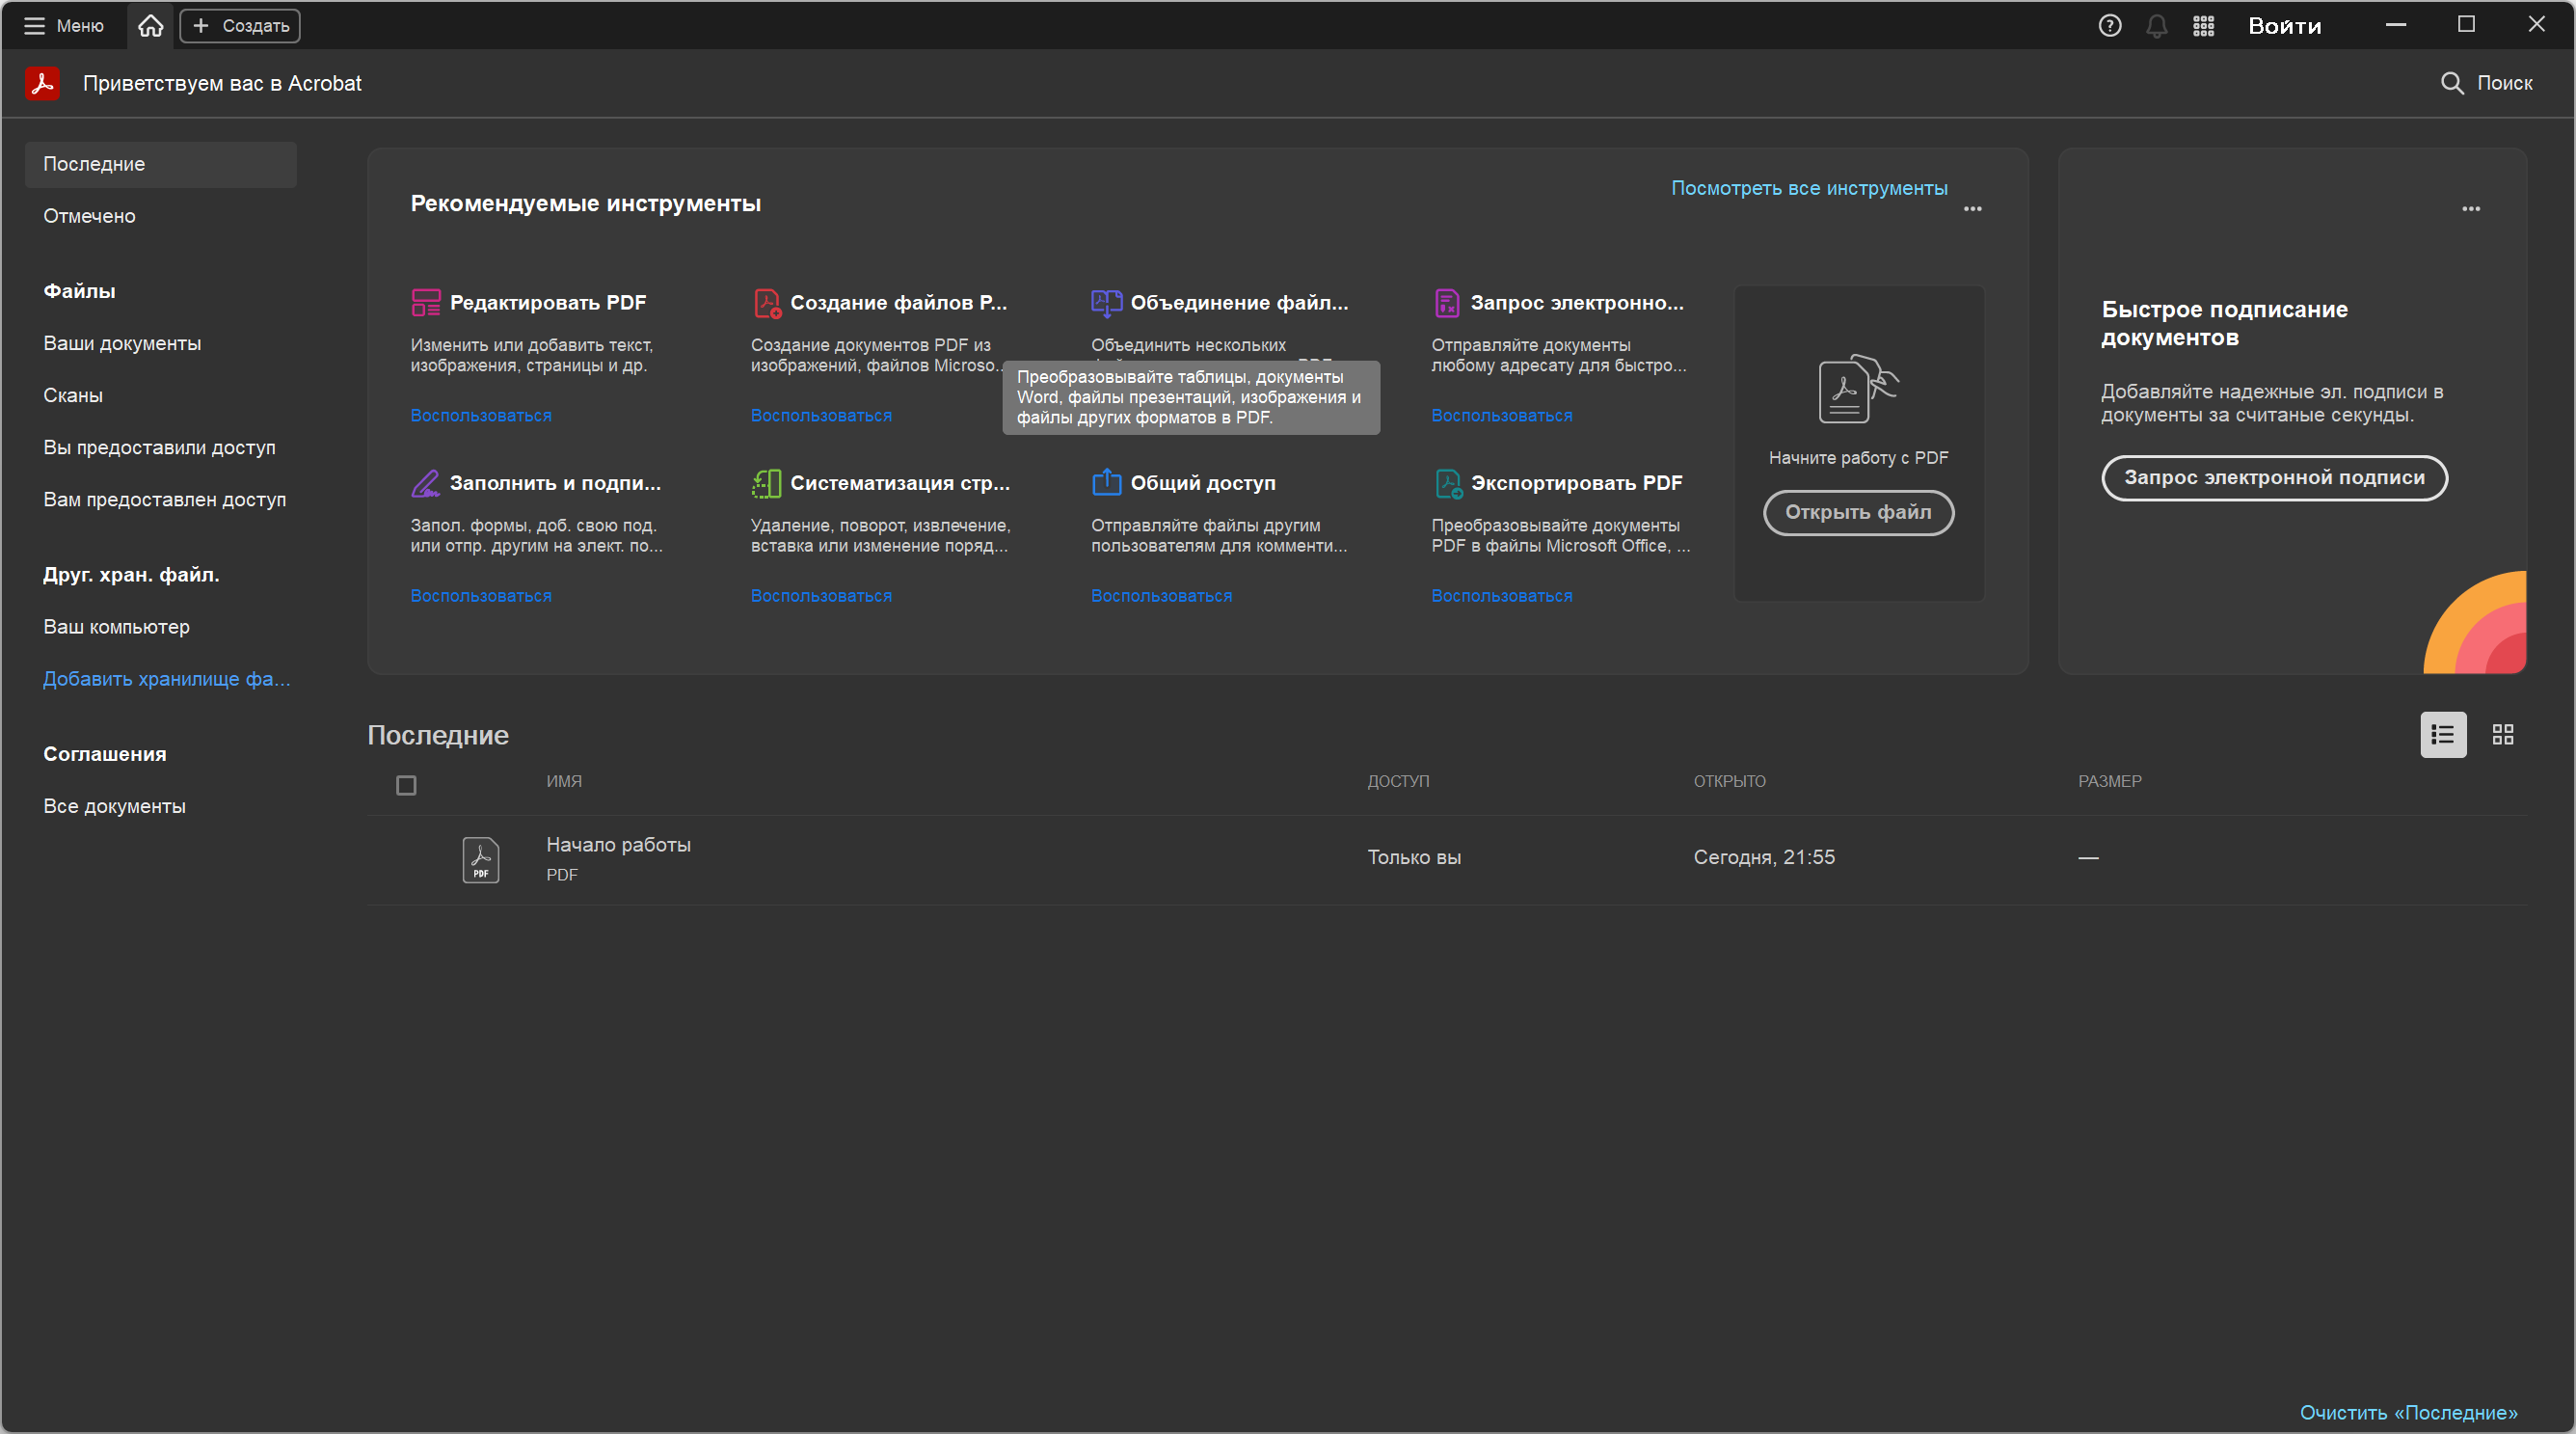Open the Поиск search field

click(x=2486, y=83)
